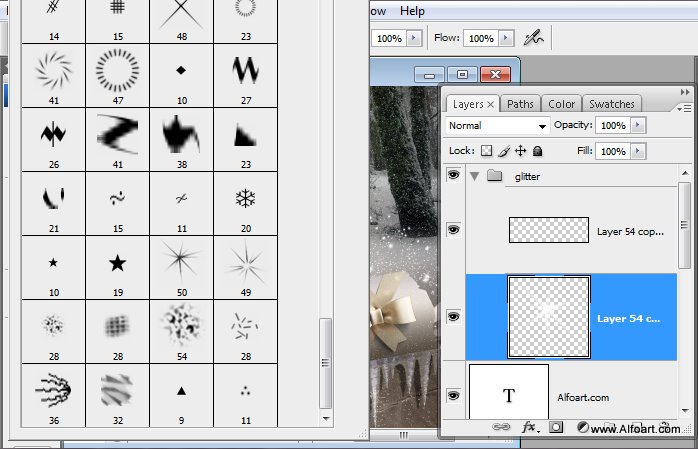
Task: Click the brush picker scrollbar down arrow
Action: (x=326, y=419)
